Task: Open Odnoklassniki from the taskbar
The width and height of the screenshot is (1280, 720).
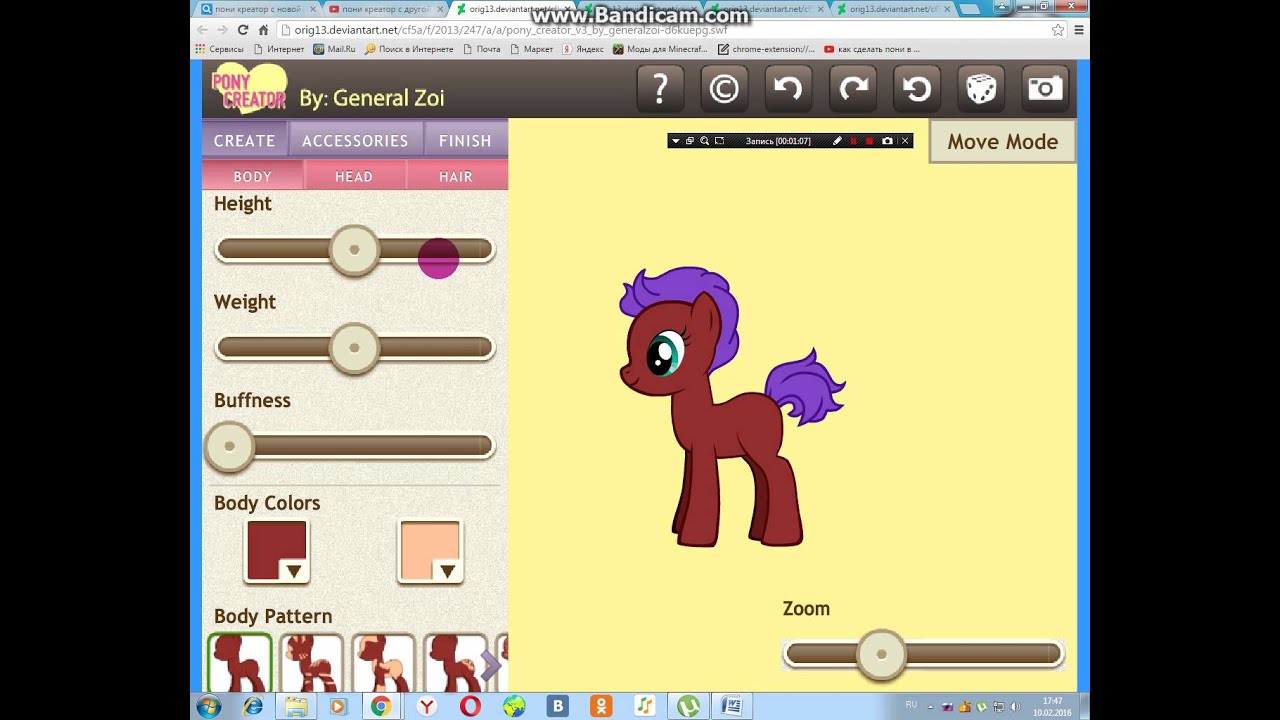Action: 601,707
